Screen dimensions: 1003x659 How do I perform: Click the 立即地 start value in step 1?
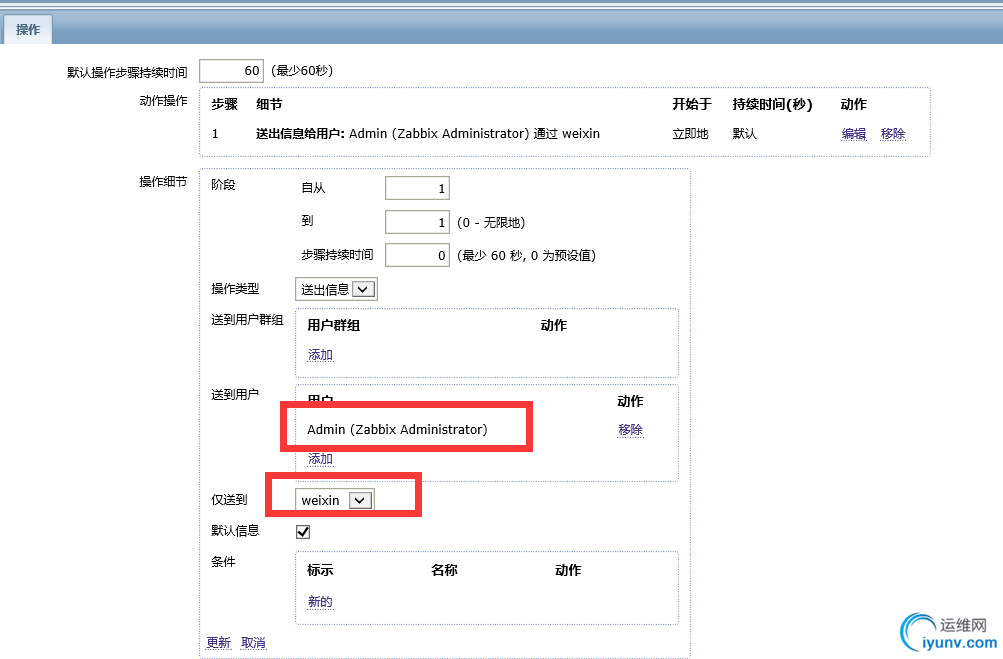point(690,134)
